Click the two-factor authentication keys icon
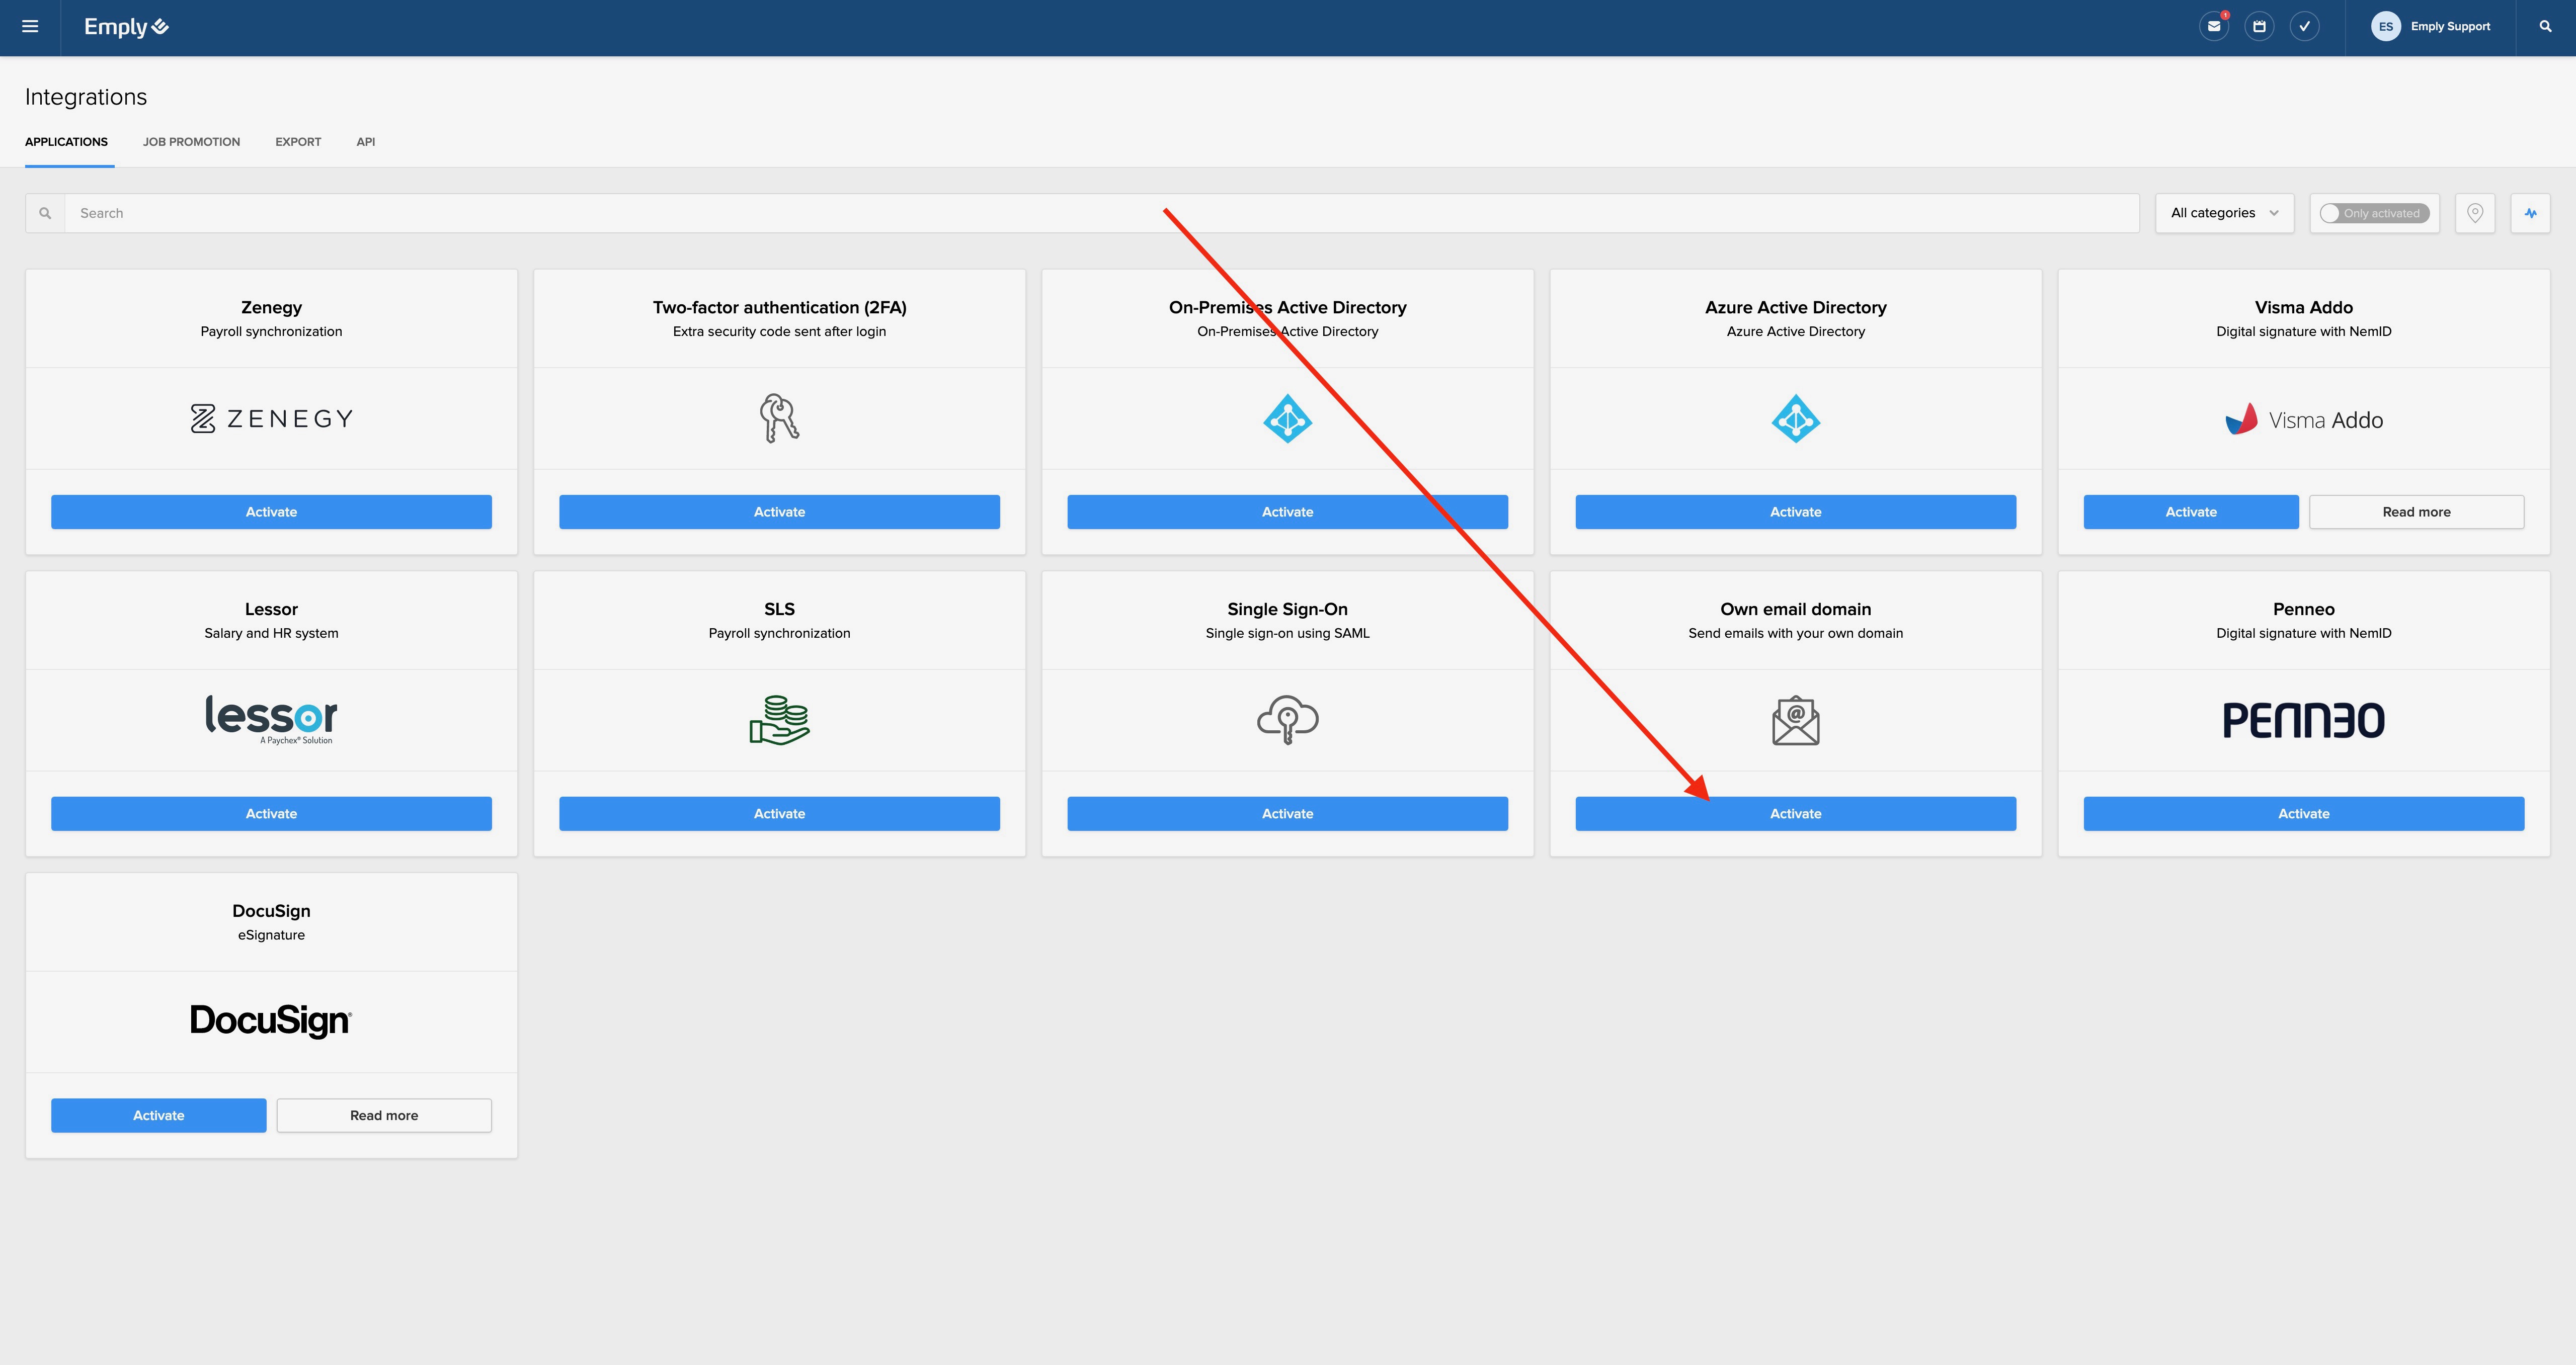Image resolution: width=2576 pixels, height=1365 pixels. coord(779,418)
